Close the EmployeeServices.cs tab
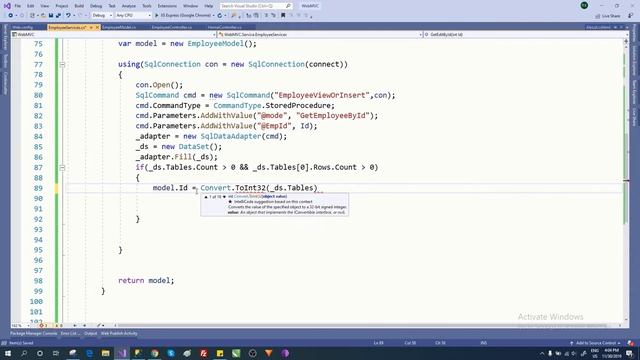The width and height of the screenshot is (640, 360). 97,27
